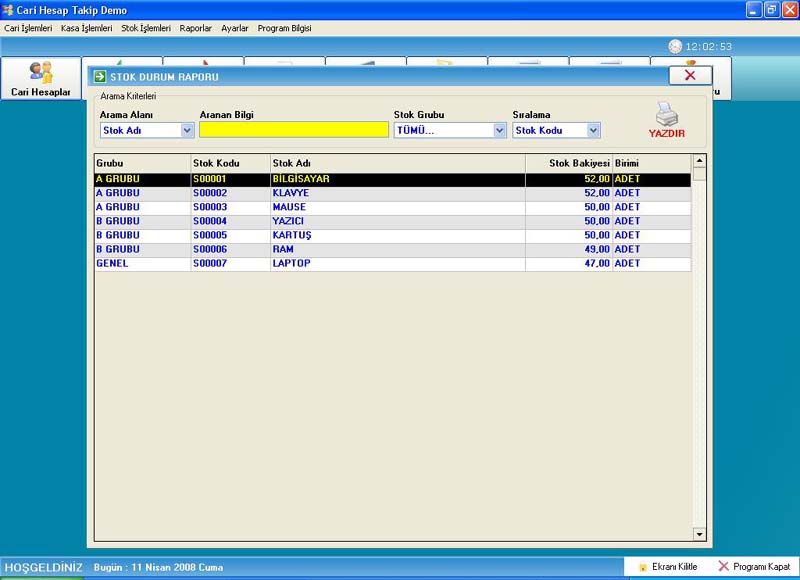Click the Programı Kapat button
800x580 pixels.
coord(754,567)
